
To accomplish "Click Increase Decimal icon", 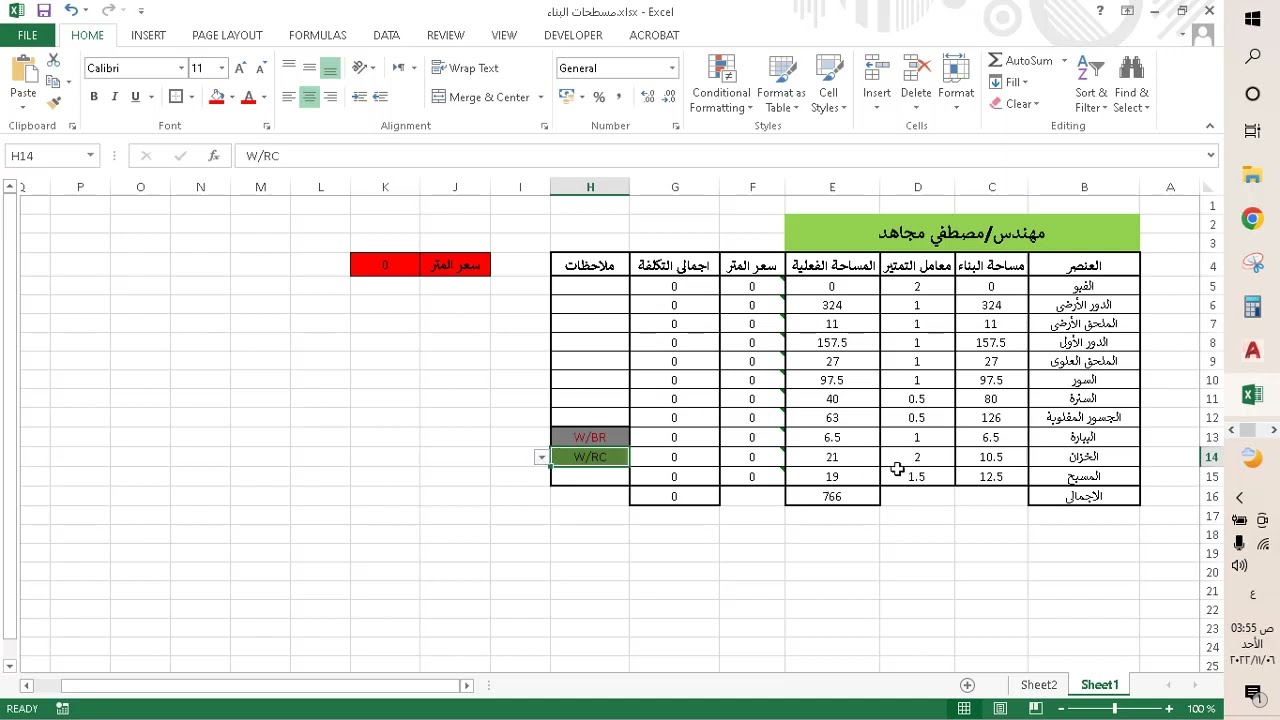I will coord(647,97).
